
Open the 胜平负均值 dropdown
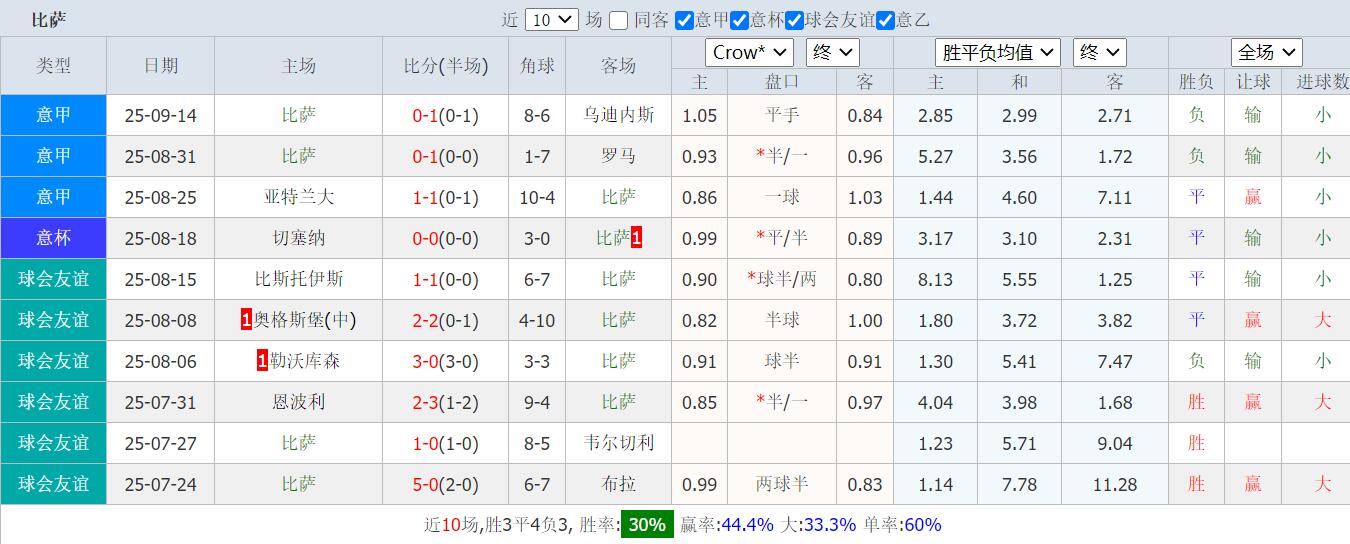(997, 53)
